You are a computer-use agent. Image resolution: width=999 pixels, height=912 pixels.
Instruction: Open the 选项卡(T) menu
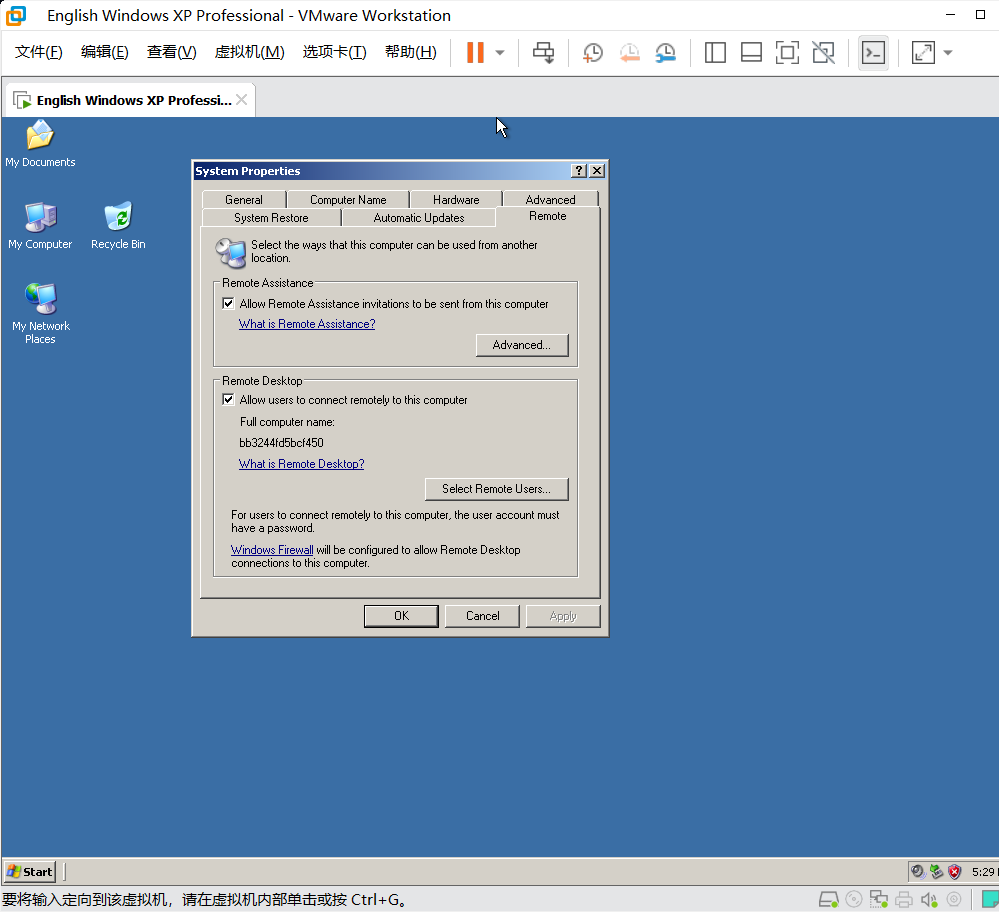334,52
